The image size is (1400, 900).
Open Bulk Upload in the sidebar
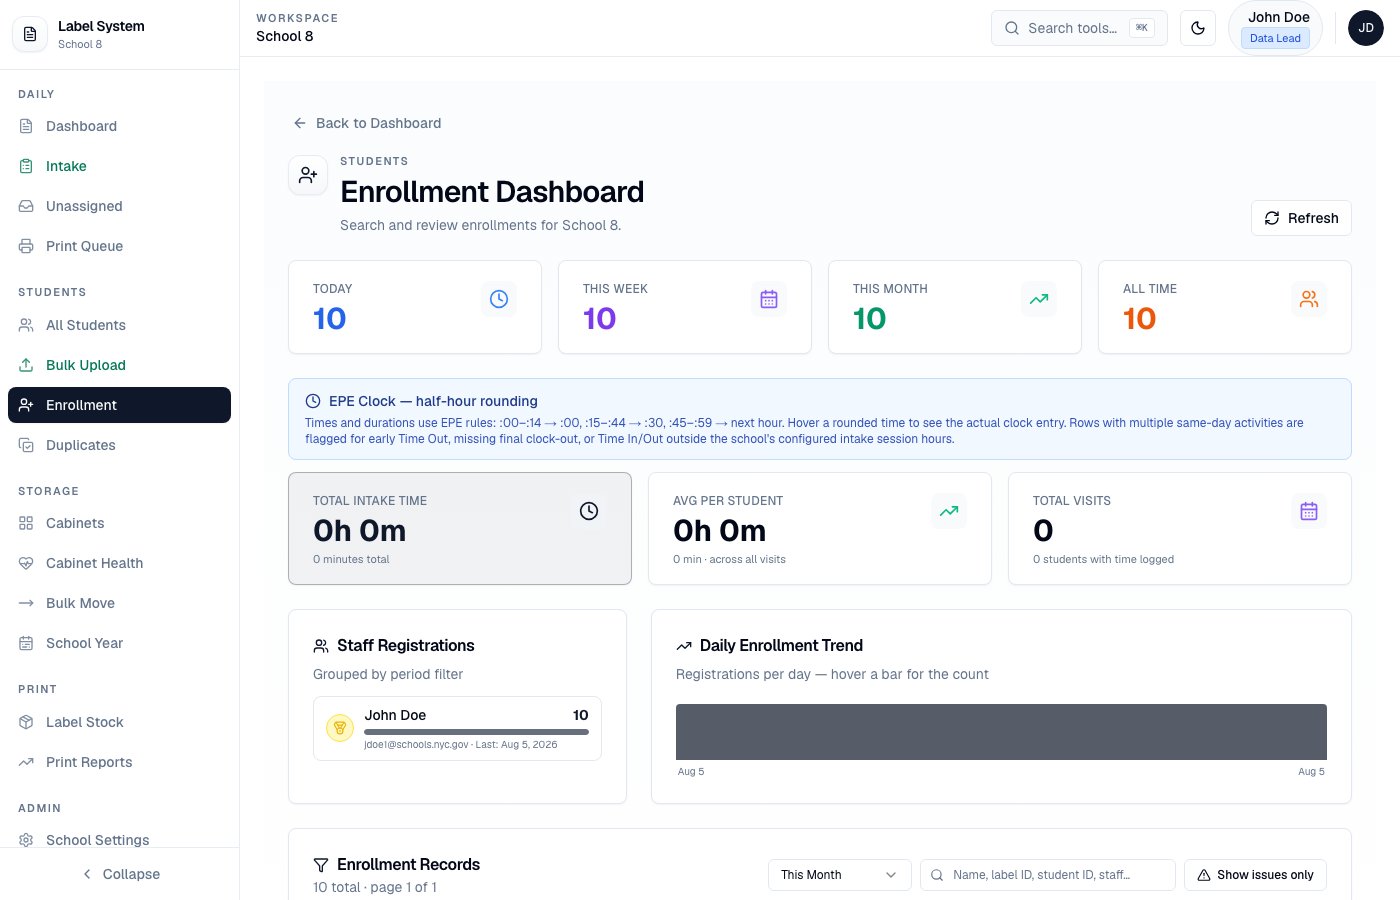point(119,365)
